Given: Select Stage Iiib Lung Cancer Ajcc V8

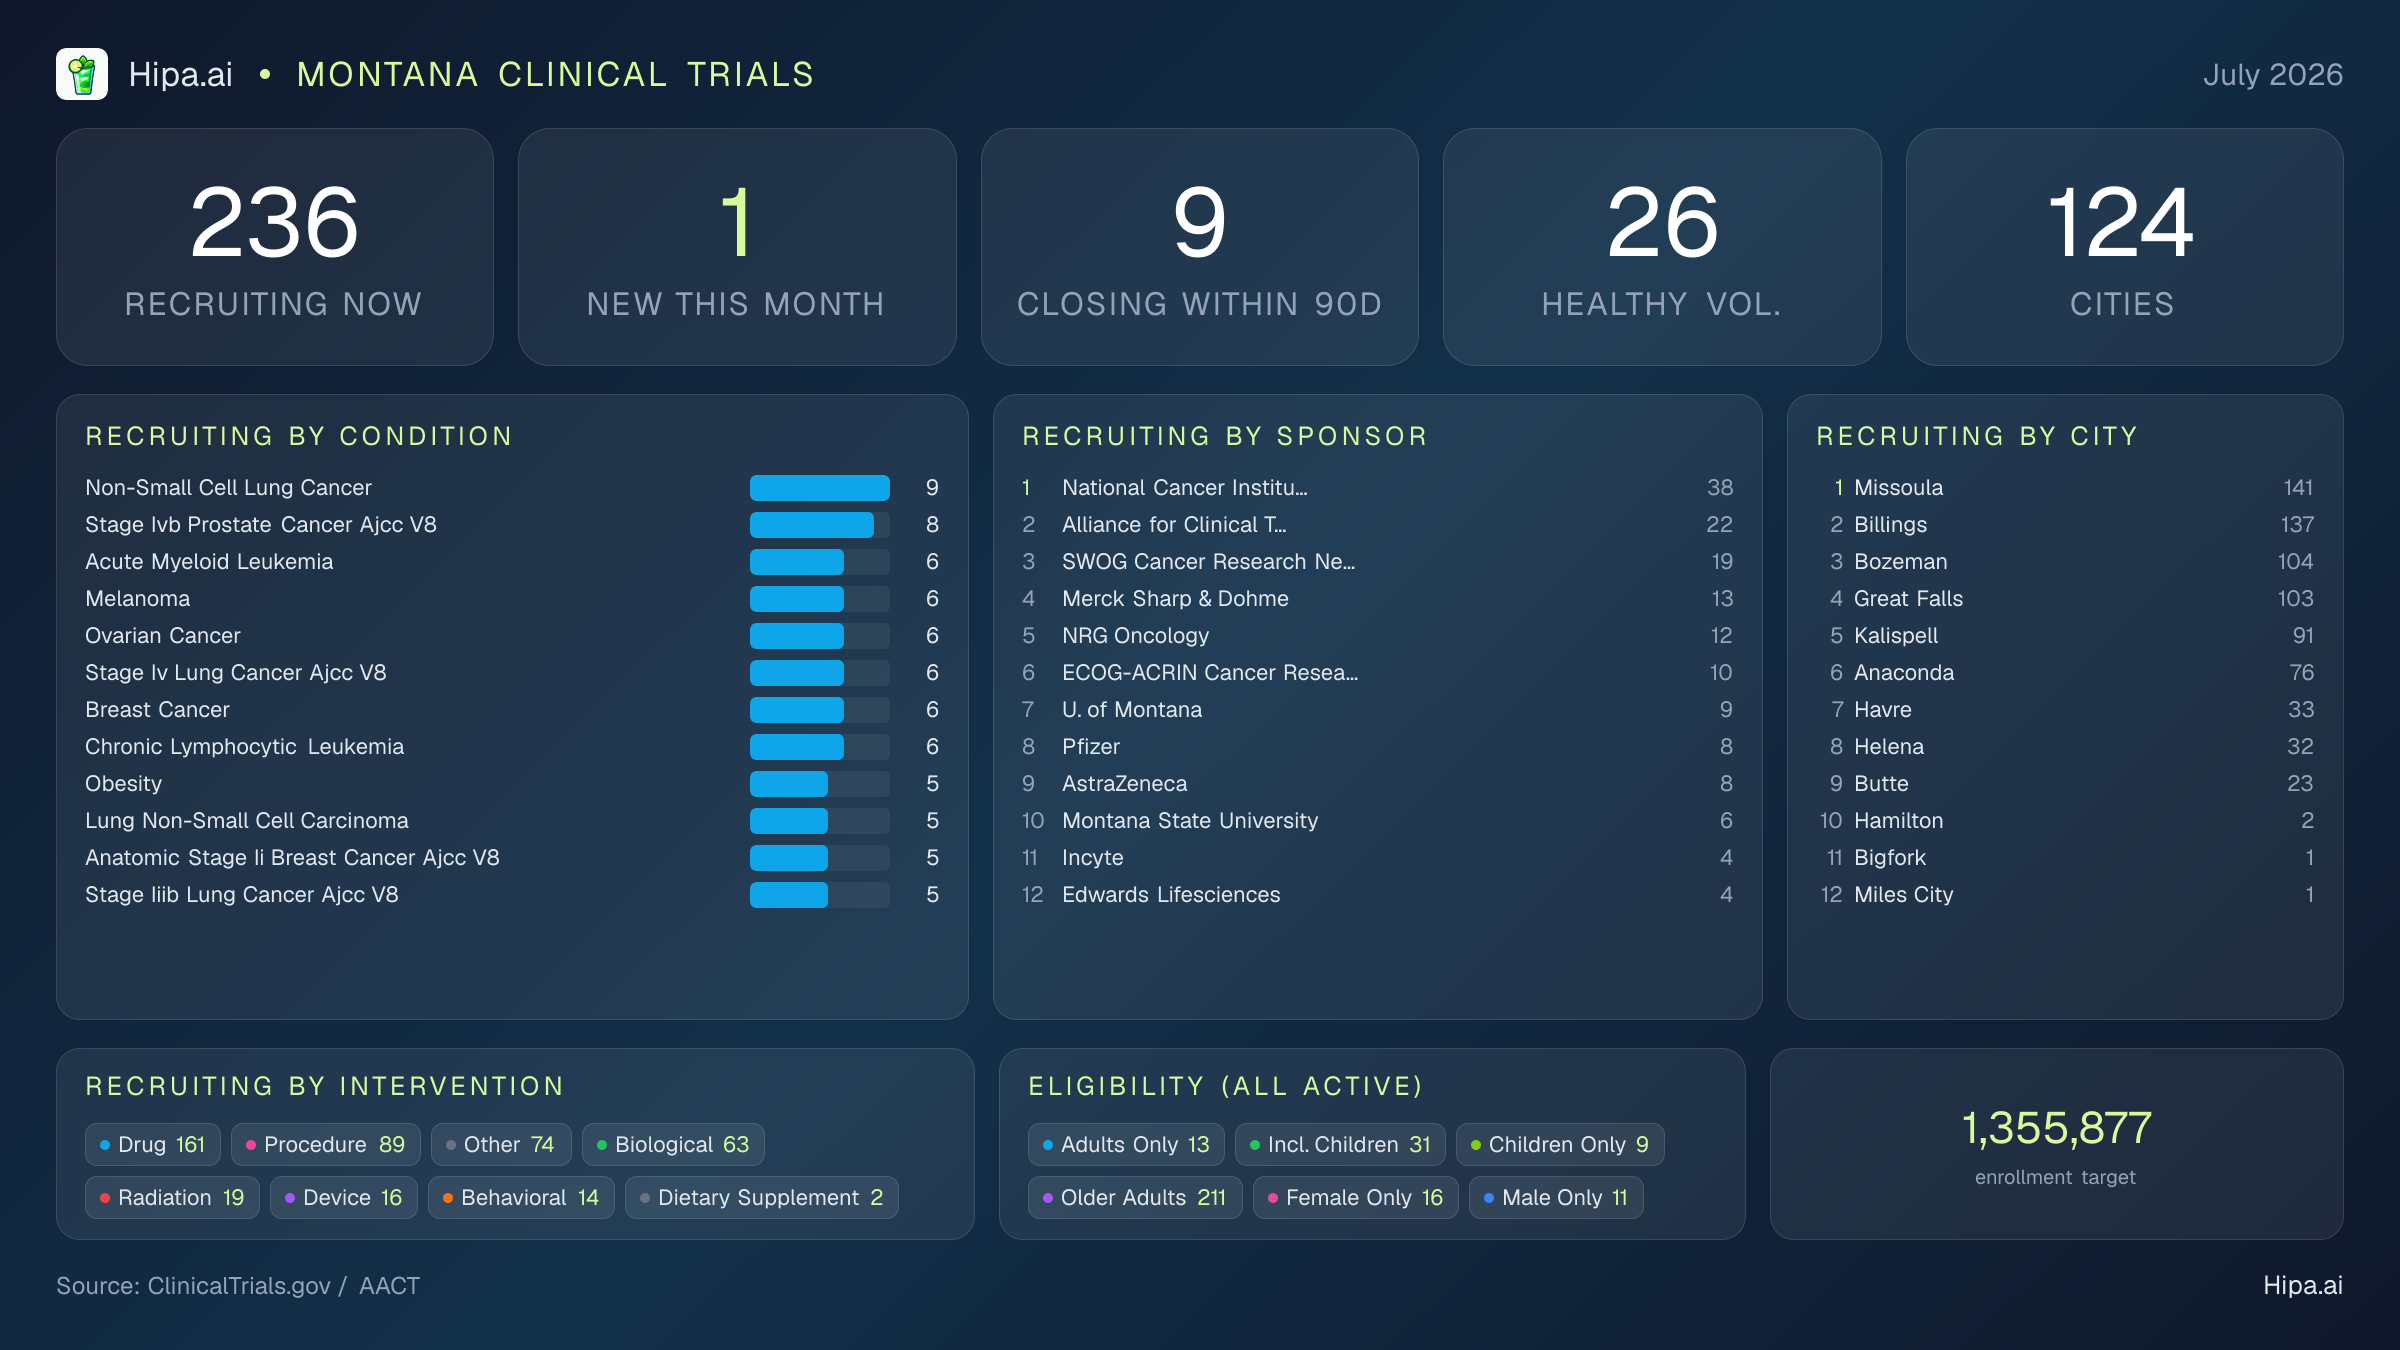Looking at the screenshot, I should click(512, 895).
